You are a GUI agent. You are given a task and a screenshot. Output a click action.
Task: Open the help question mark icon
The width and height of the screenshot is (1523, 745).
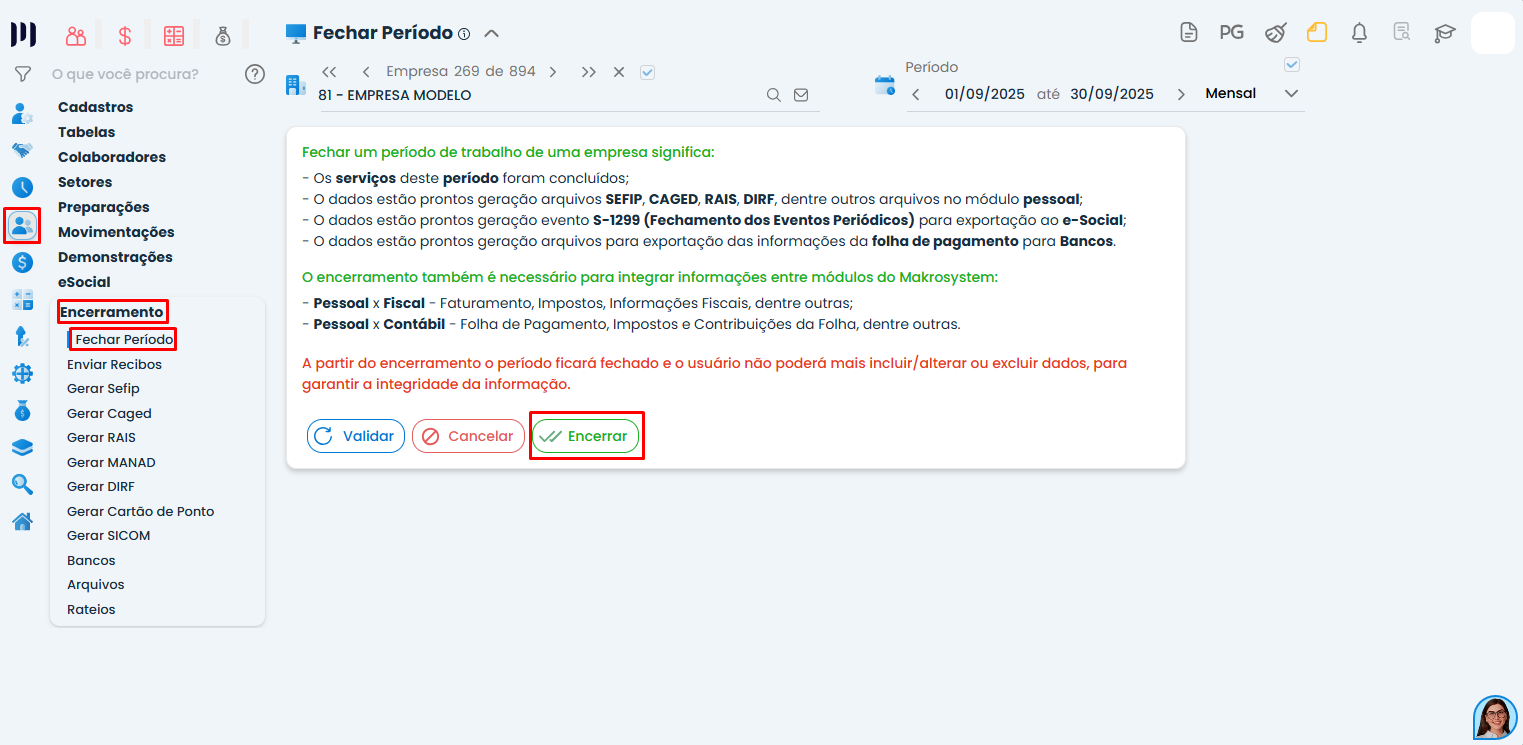(x=255, y=74)
